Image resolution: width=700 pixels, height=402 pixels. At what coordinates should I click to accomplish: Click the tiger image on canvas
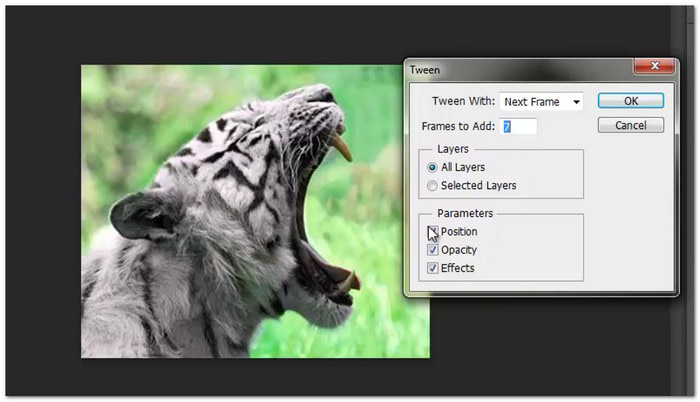[255, 211]
